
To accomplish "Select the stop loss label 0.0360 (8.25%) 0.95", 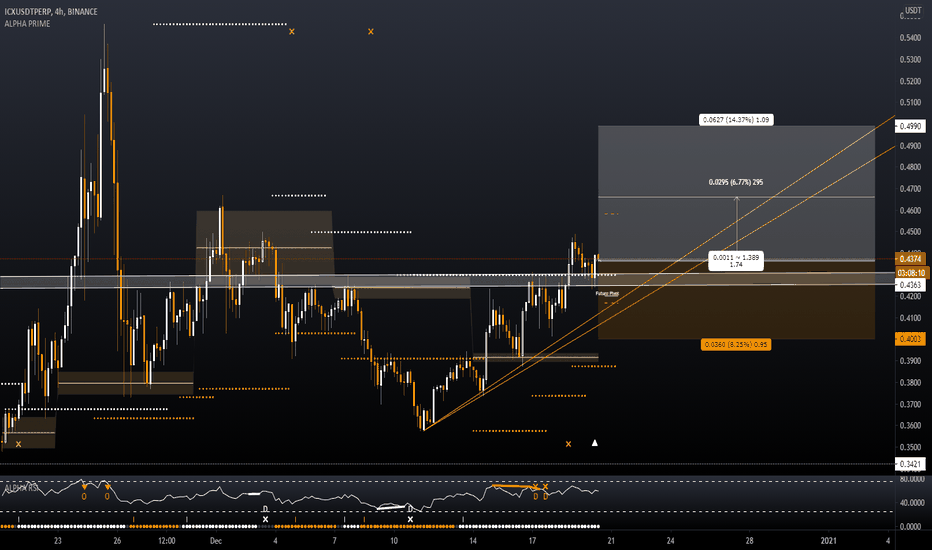I will click(x=736, y=344).
